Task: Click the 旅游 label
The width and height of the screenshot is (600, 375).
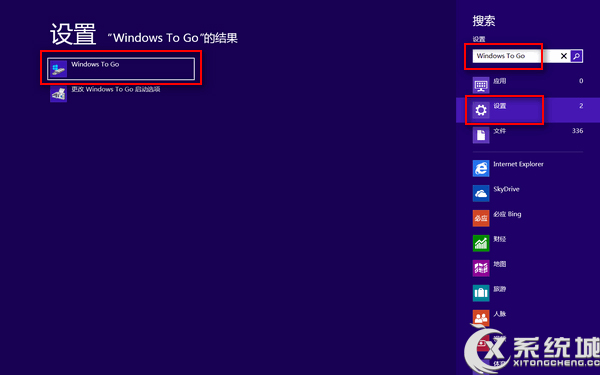Action: [x=500, y=289]
